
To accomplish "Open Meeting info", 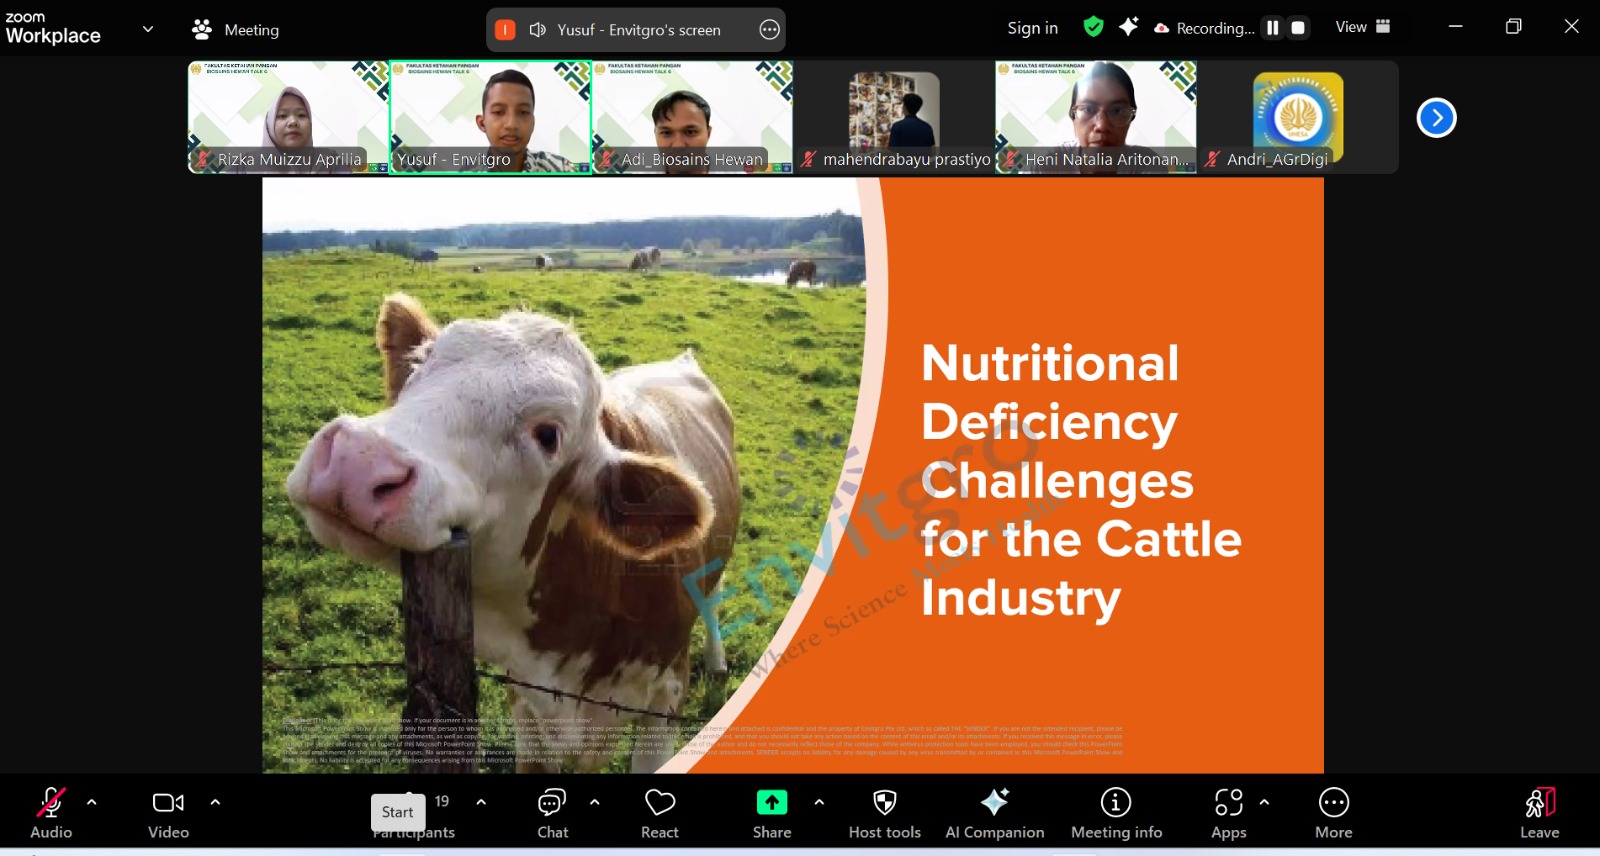I will pos(1116,814).
